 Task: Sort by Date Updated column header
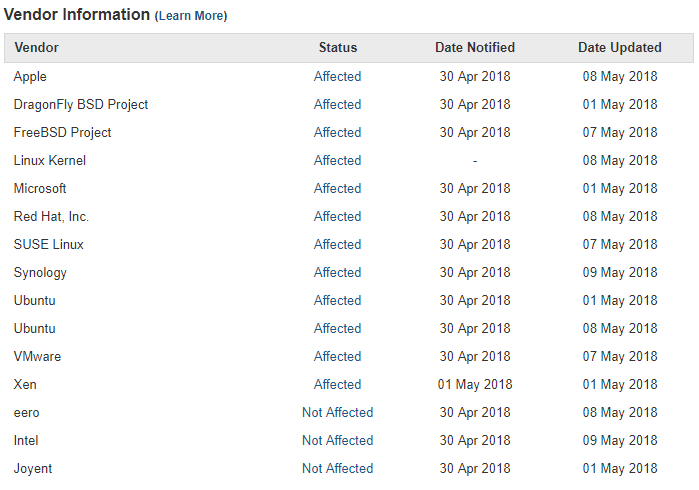(620, 47)
